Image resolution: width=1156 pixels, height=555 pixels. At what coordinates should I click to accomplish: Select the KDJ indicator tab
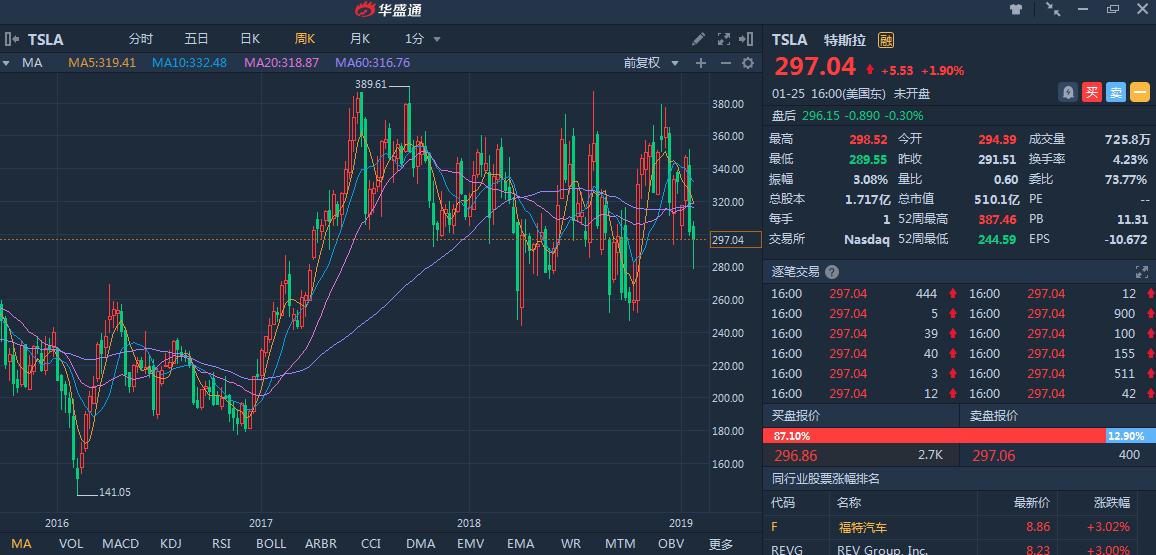pyautogui.click(x=170, y=544)
